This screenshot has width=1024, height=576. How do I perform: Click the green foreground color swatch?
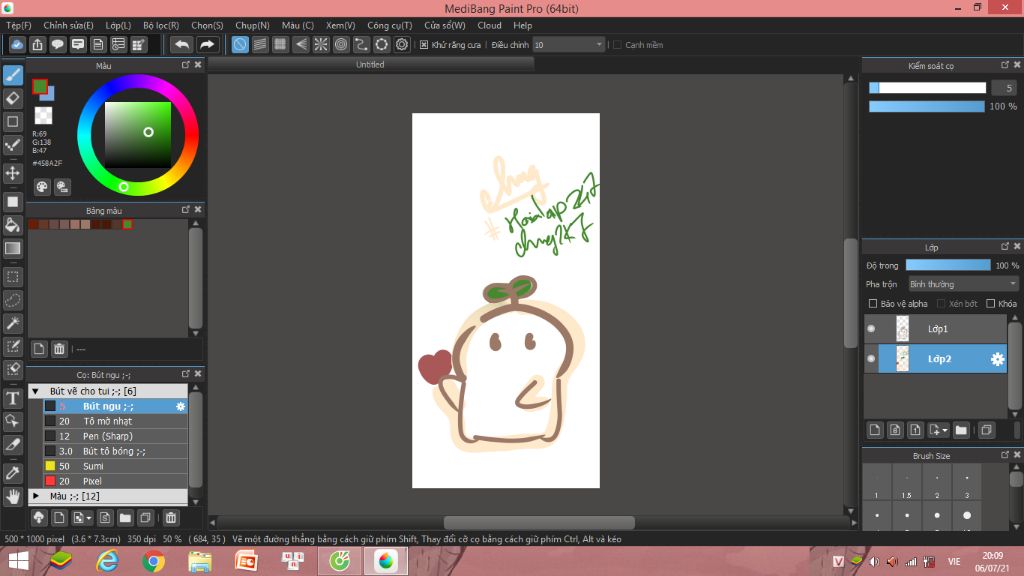point(40,86)
